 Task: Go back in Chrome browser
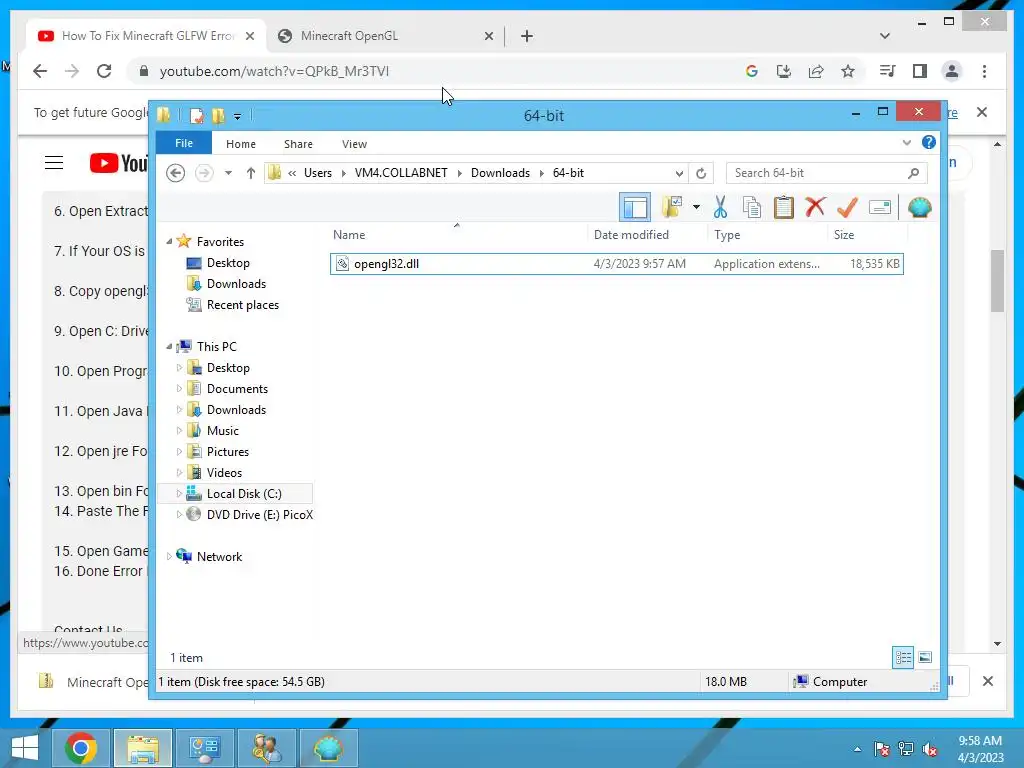[x=40, y=71]
